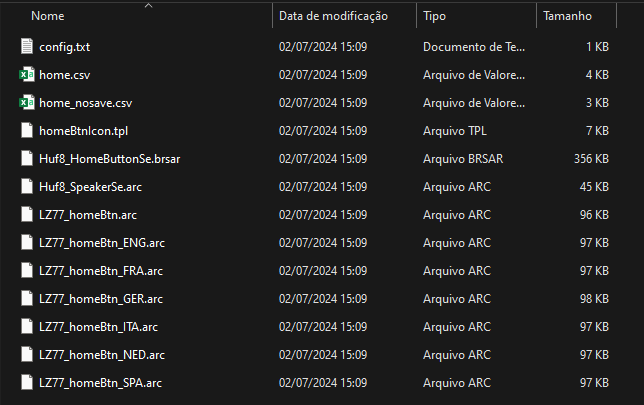
Task: Click the sort arrow above Nome
Action: tap(149, 5)
